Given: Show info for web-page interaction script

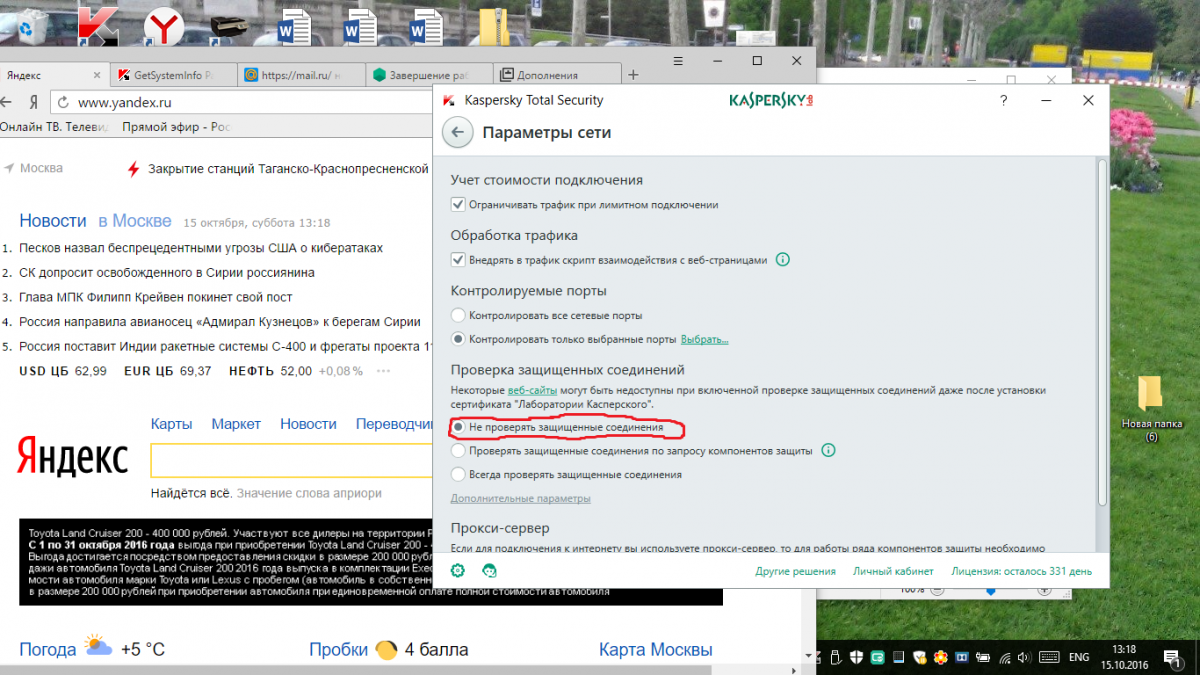Looking at the screenshot, I should point(783,259).
